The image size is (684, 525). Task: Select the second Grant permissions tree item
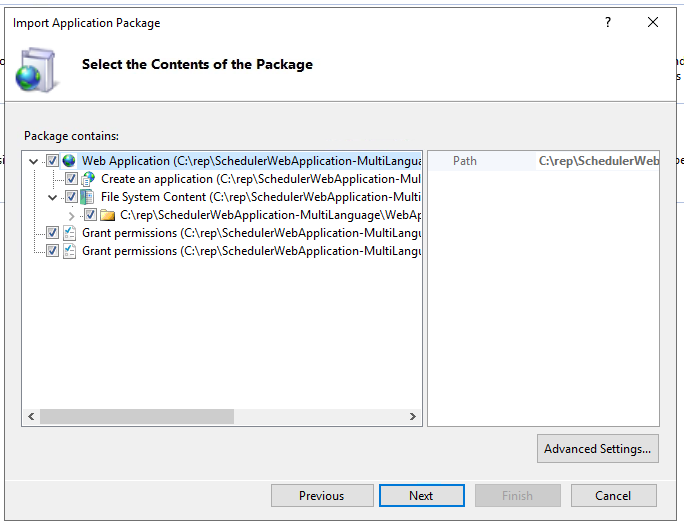point(250,251)
